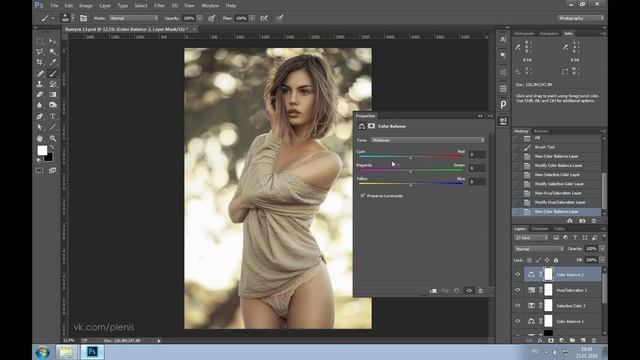Select the Line shape tool
This screenshot has width=640, height=360.
53,127
